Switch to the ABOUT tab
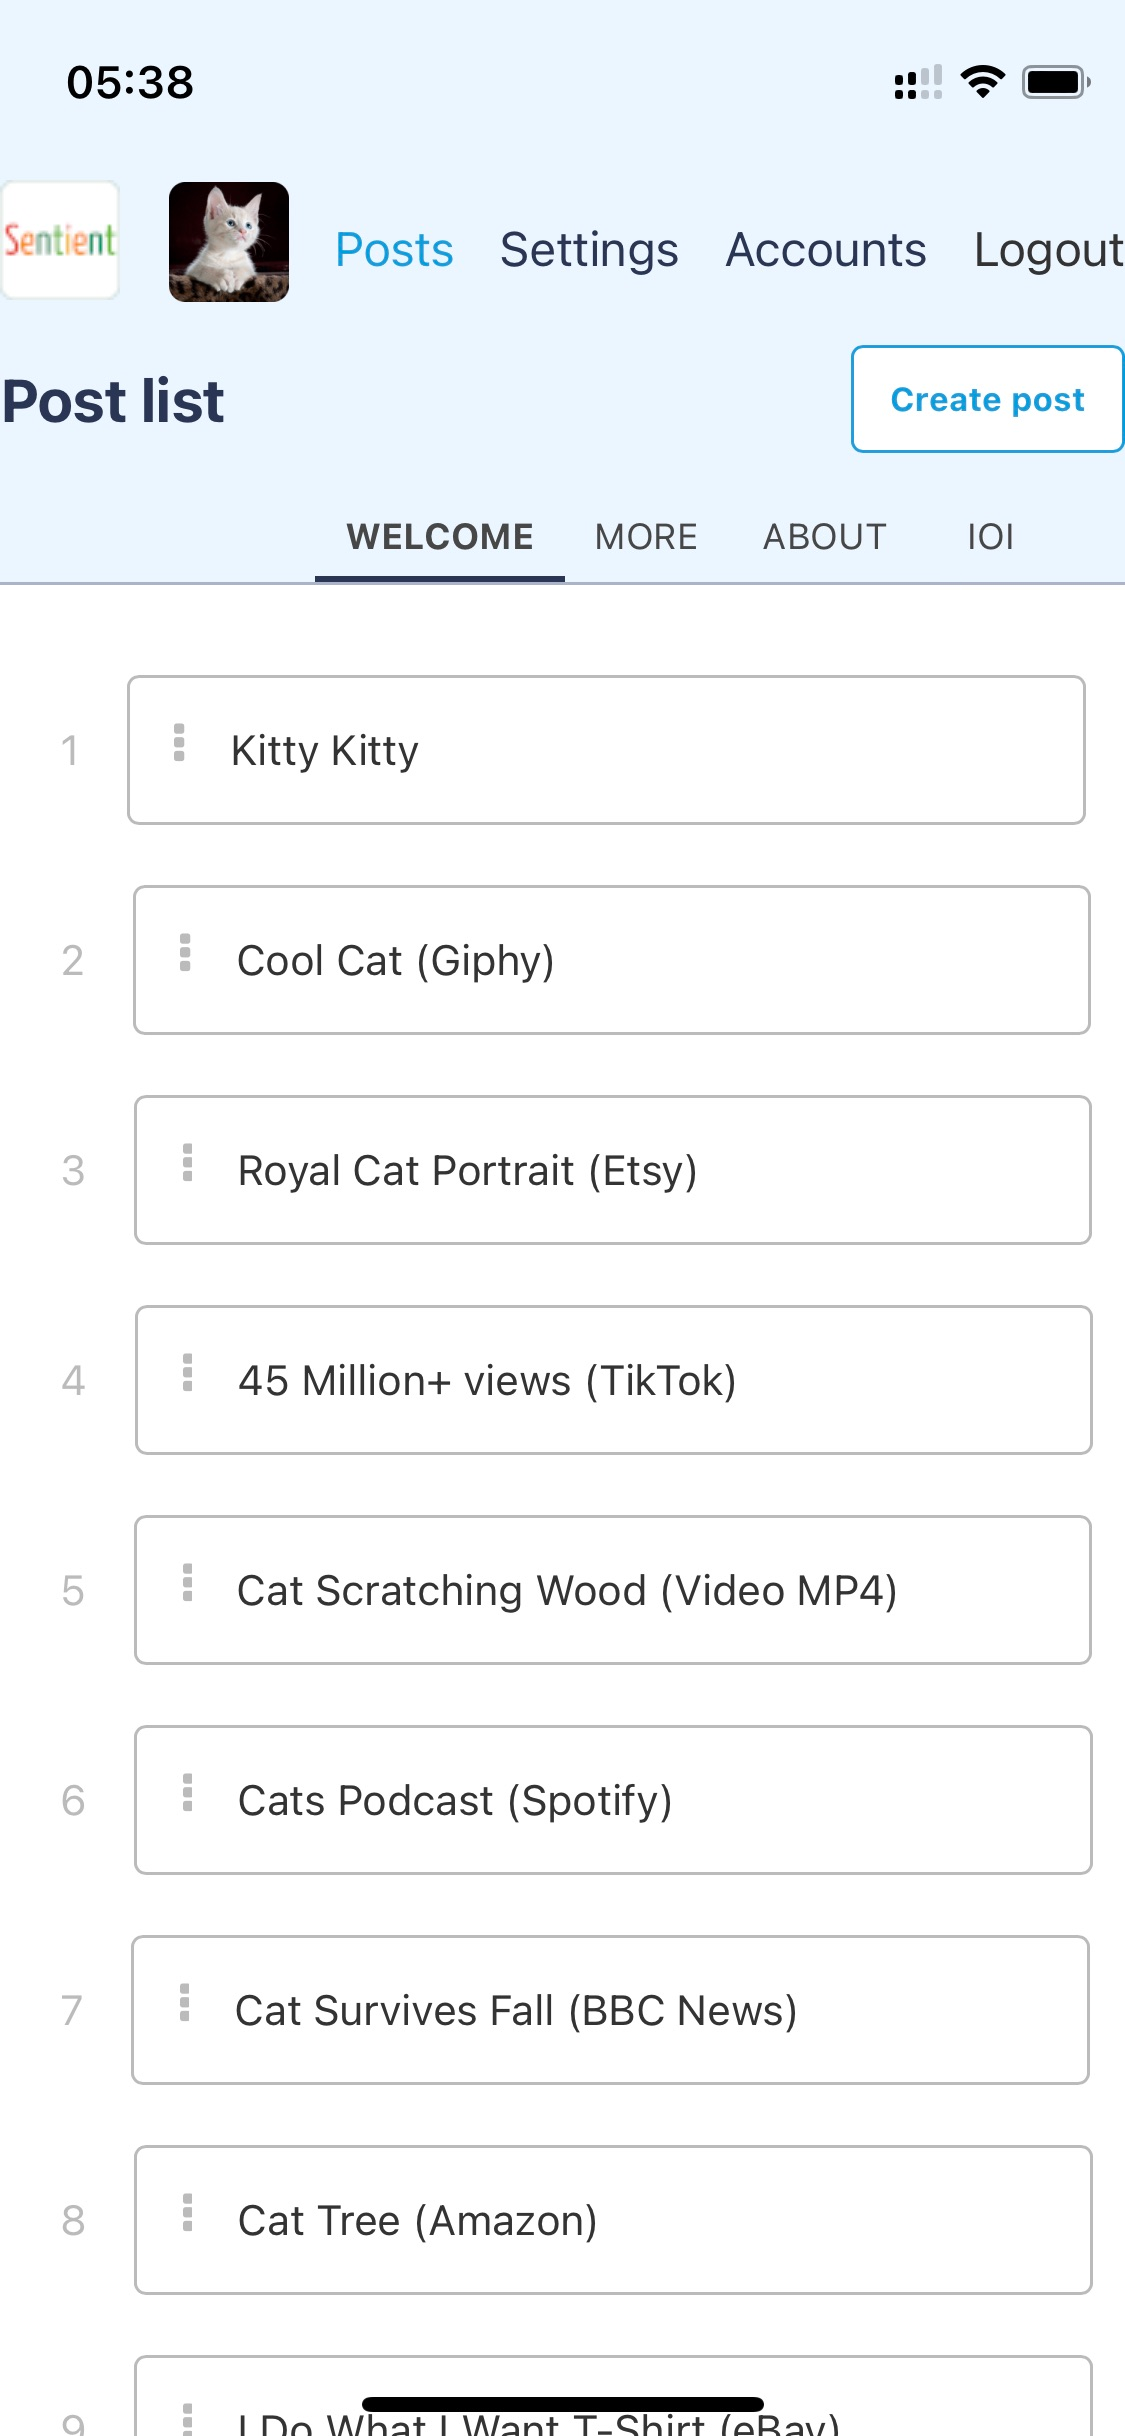Image resolution: width=1125 pixels, height=2436 pixels. (x=825, y=537)
